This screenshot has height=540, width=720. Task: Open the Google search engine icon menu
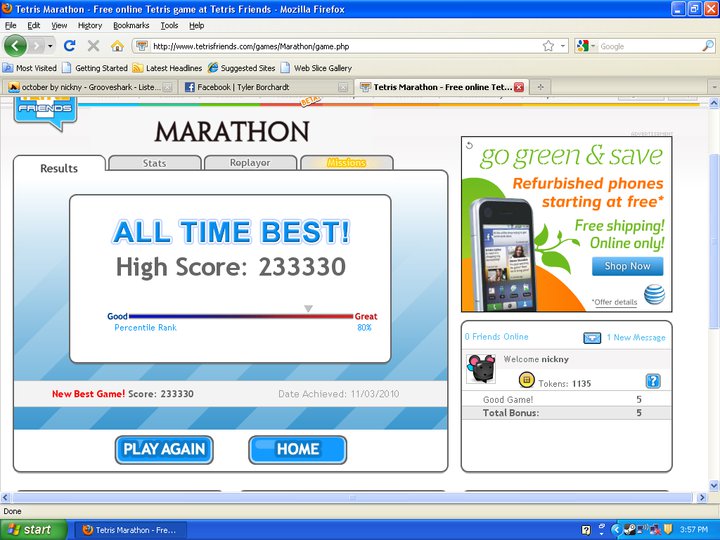(586, 46)
